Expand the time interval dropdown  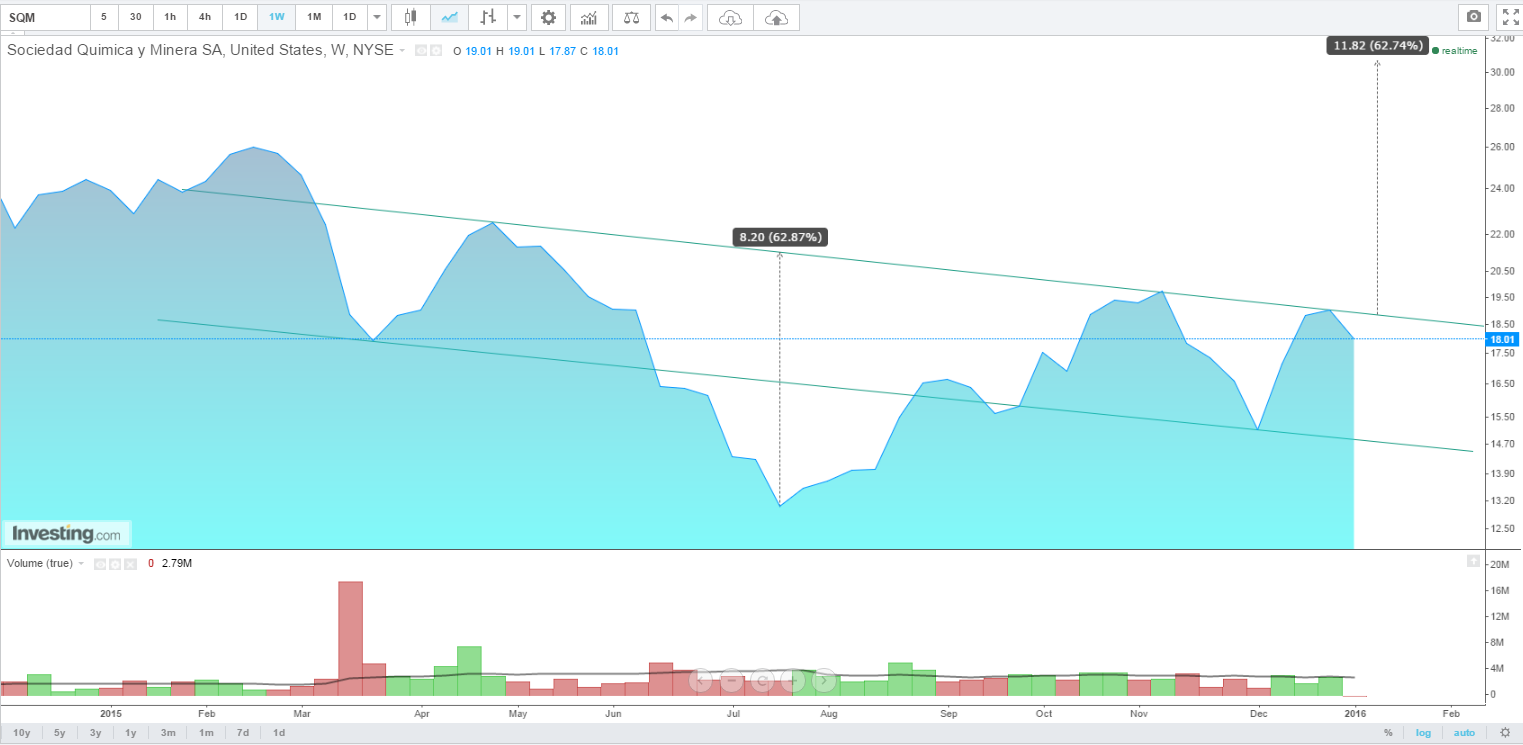(x=376, y=17)
